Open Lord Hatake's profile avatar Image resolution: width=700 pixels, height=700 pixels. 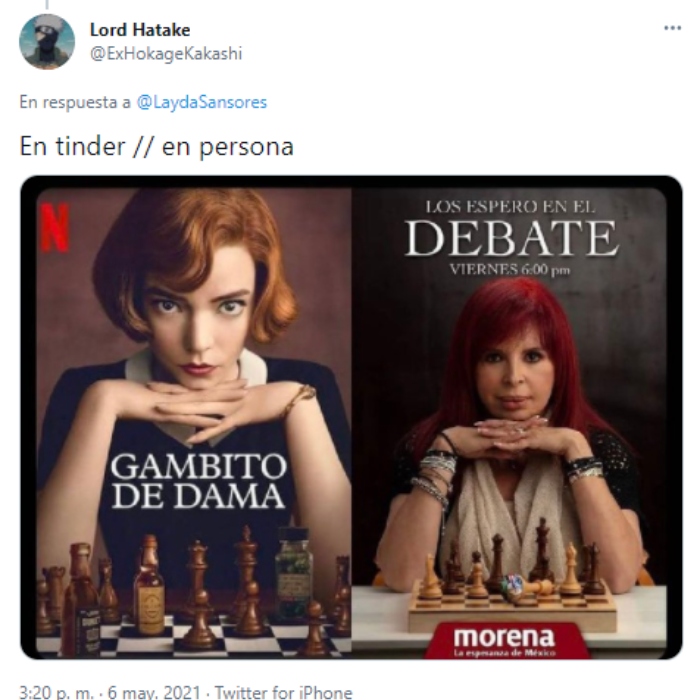[x=47, y=42]
